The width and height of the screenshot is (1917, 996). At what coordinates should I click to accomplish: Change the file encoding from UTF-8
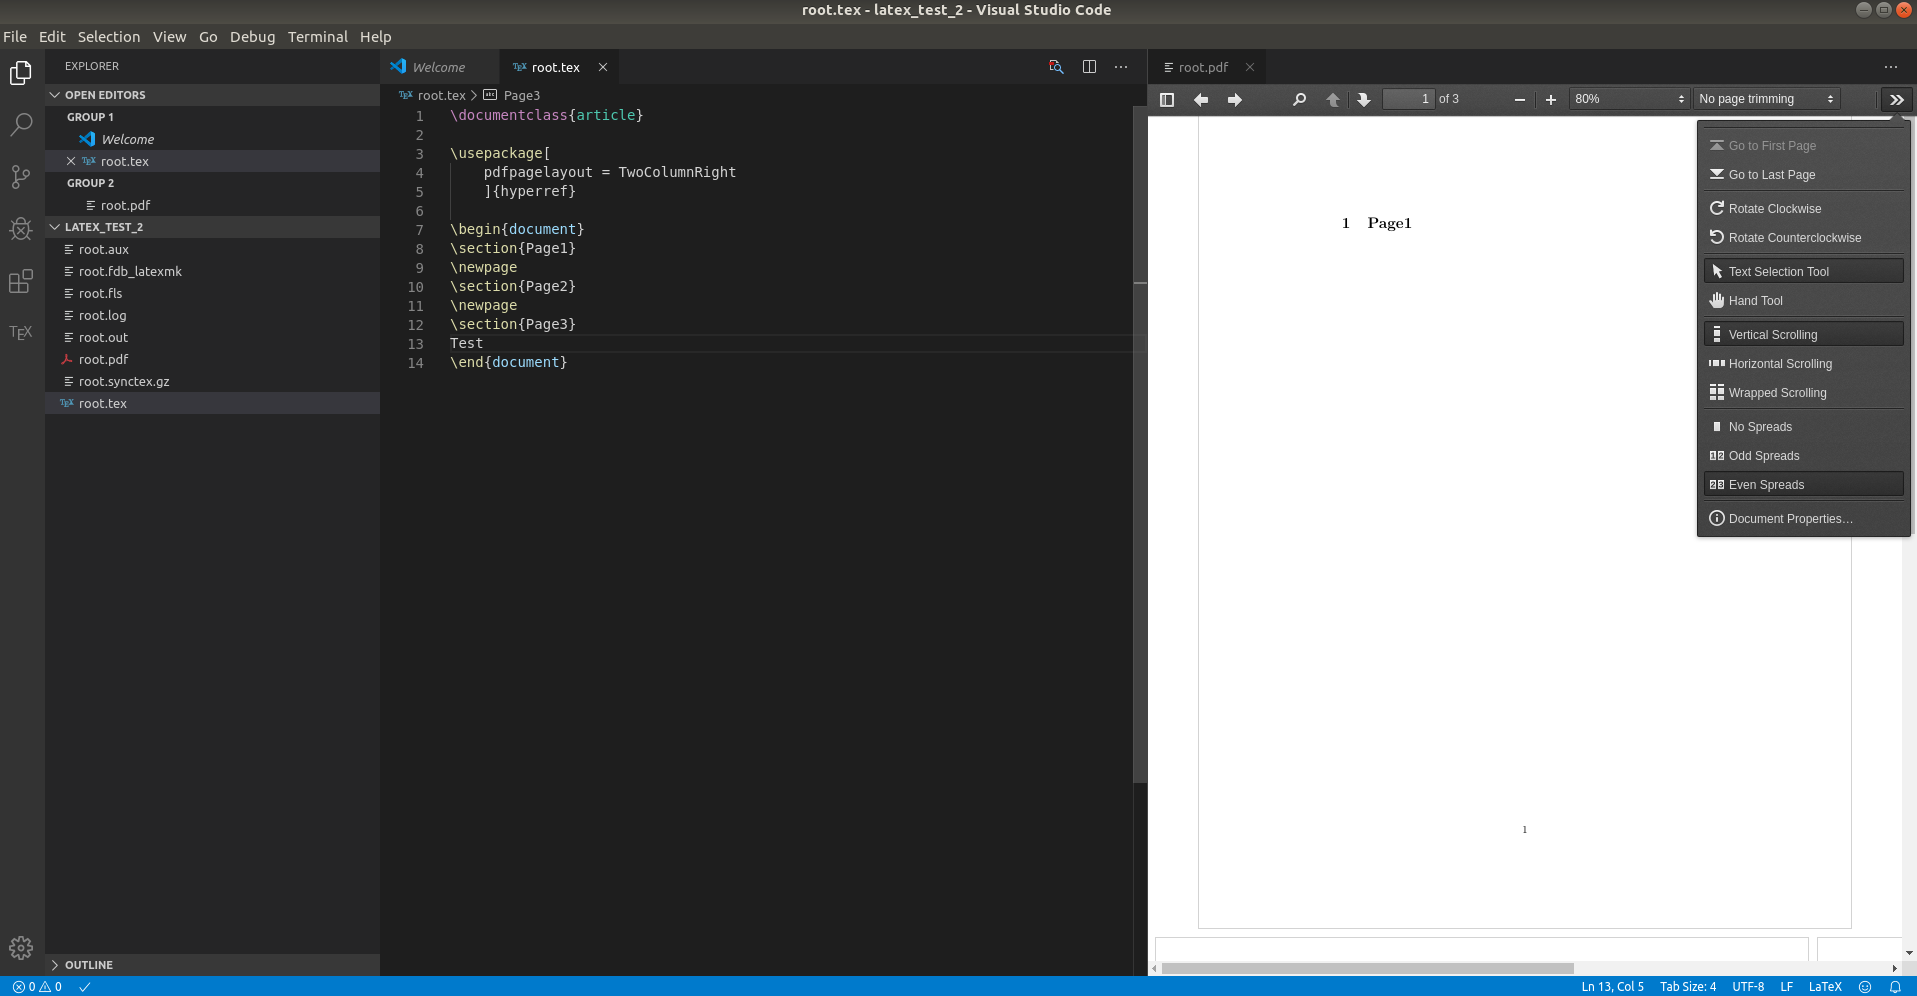(1748, 986)
